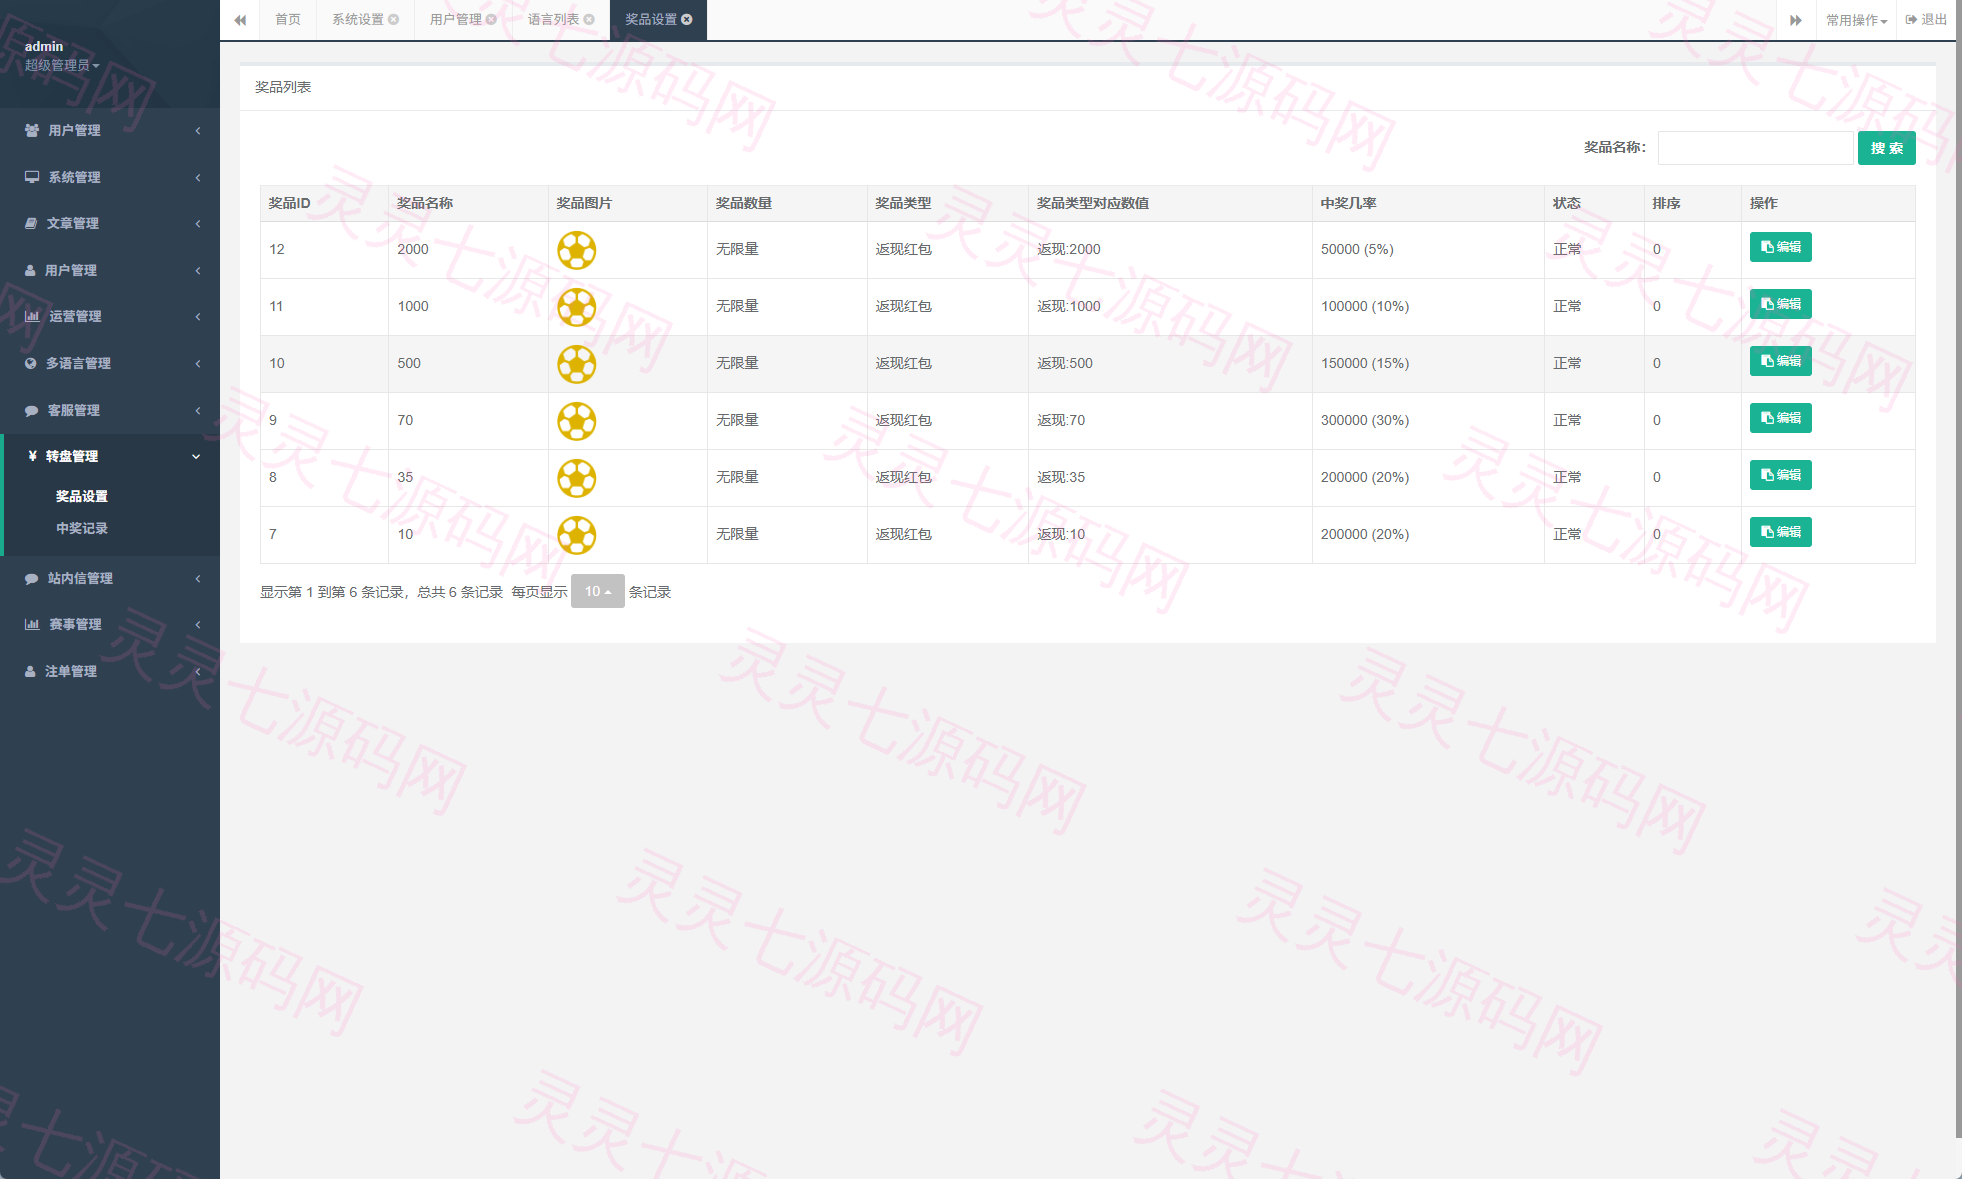The height and width of the screenshot is (1179, 1962).
Task: Switch to the 语言列表 tab
Action: [x=553, y=20]
